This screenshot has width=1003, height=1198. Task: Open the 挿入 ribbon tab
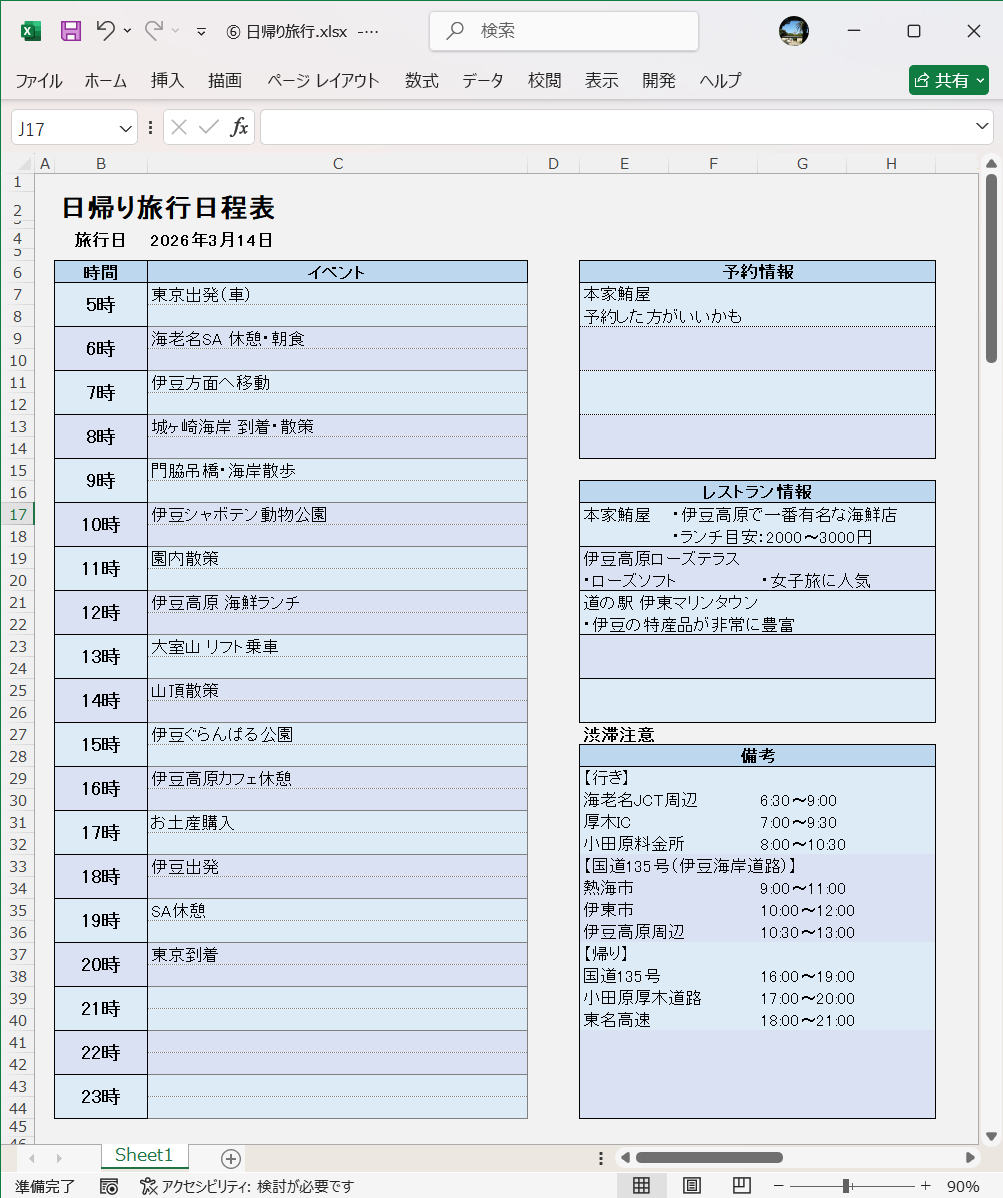(x=167, y=80)
